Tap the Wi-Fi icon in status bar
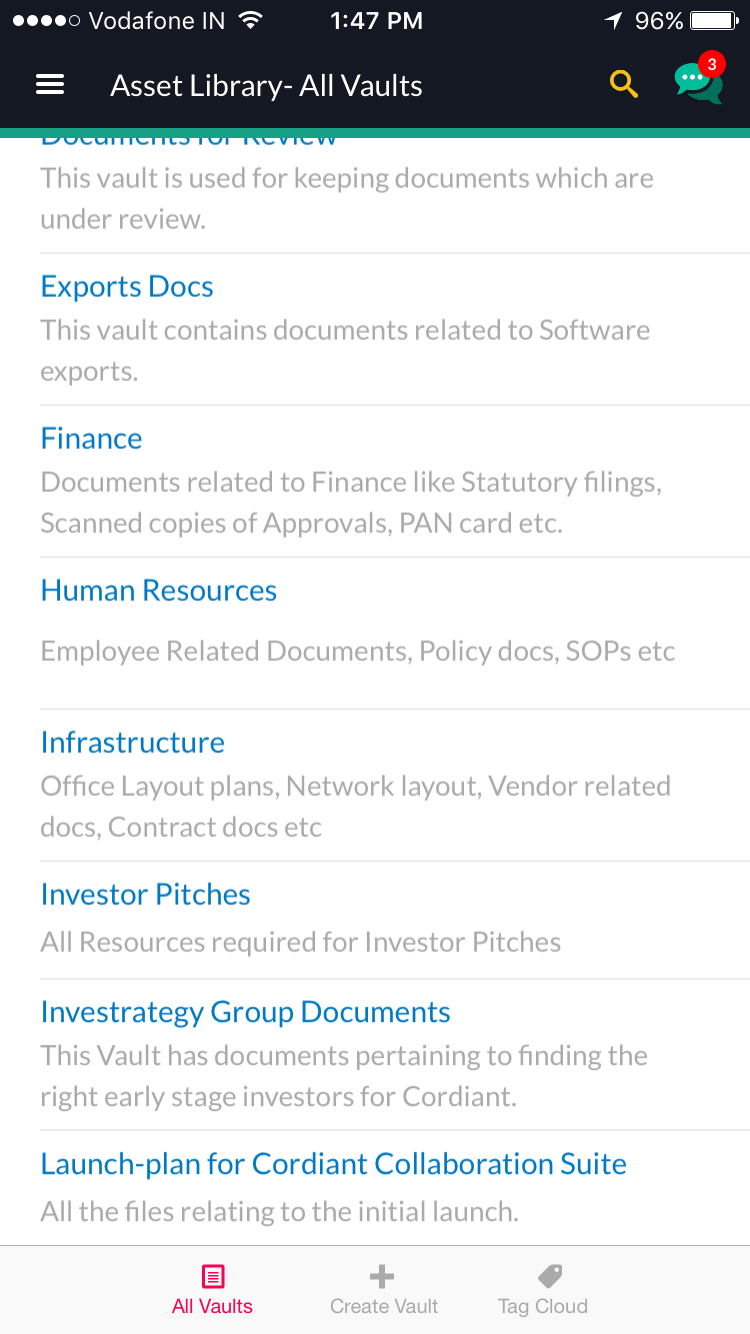The height and width of the screenshot is (1334, 750). pyautogui.click(x=251, y=21)
